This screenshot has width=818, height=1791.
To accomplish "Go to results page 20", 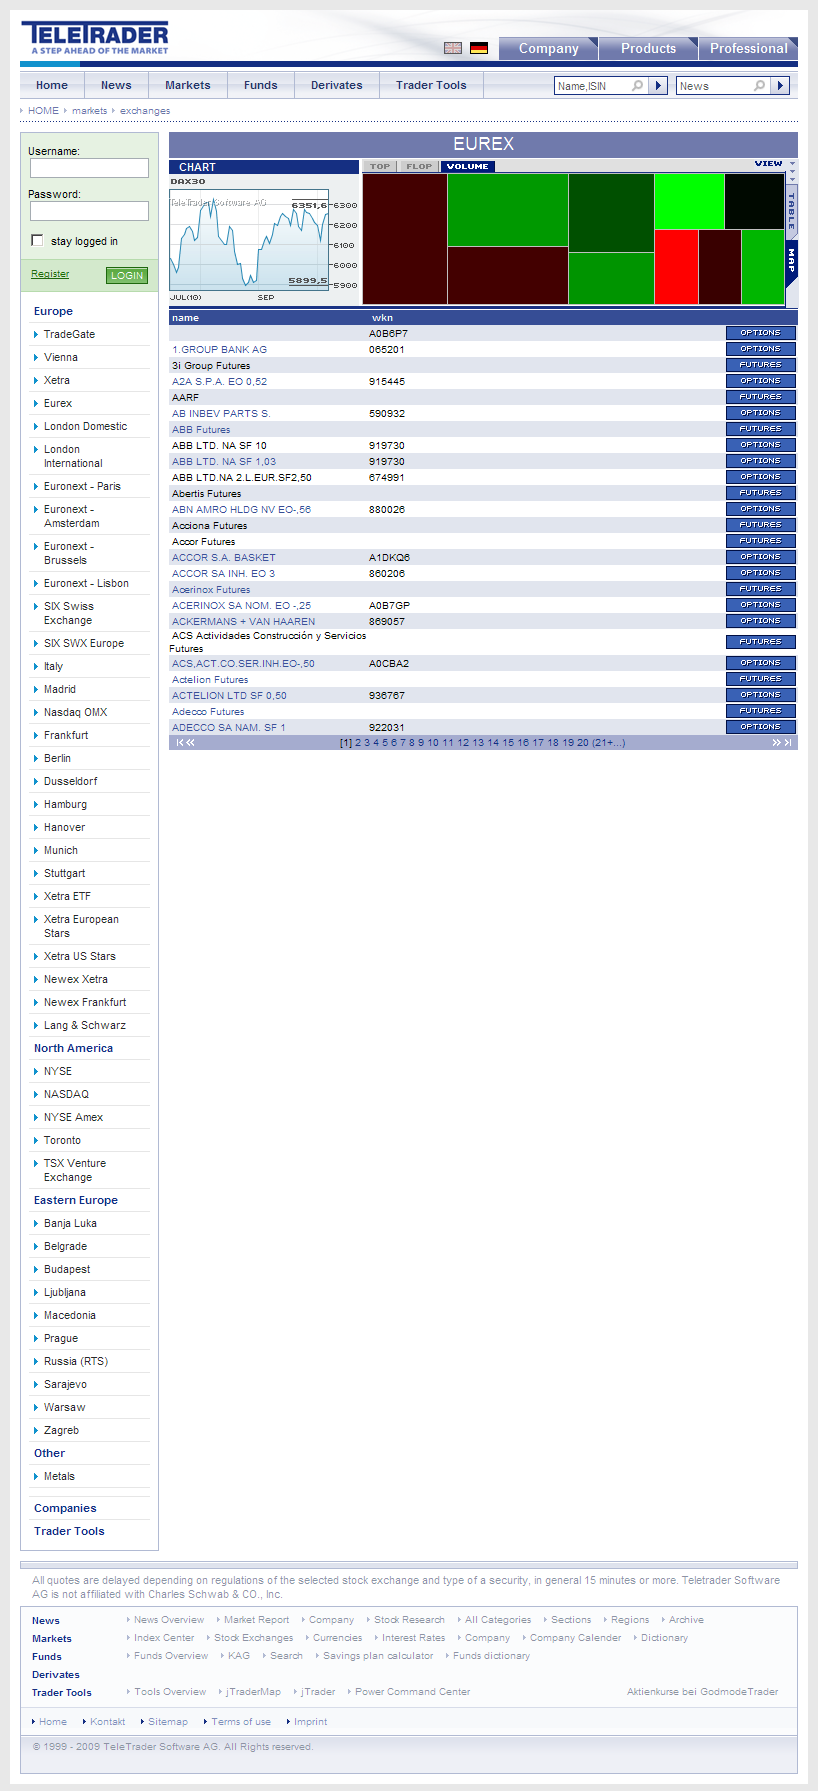I will (583, 743).
